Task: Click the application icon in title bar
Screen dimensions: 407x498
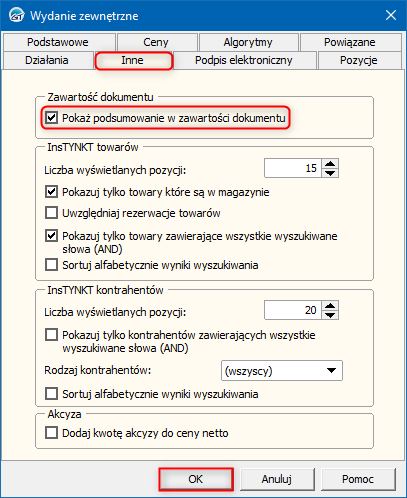Action: tap(16, 15)
